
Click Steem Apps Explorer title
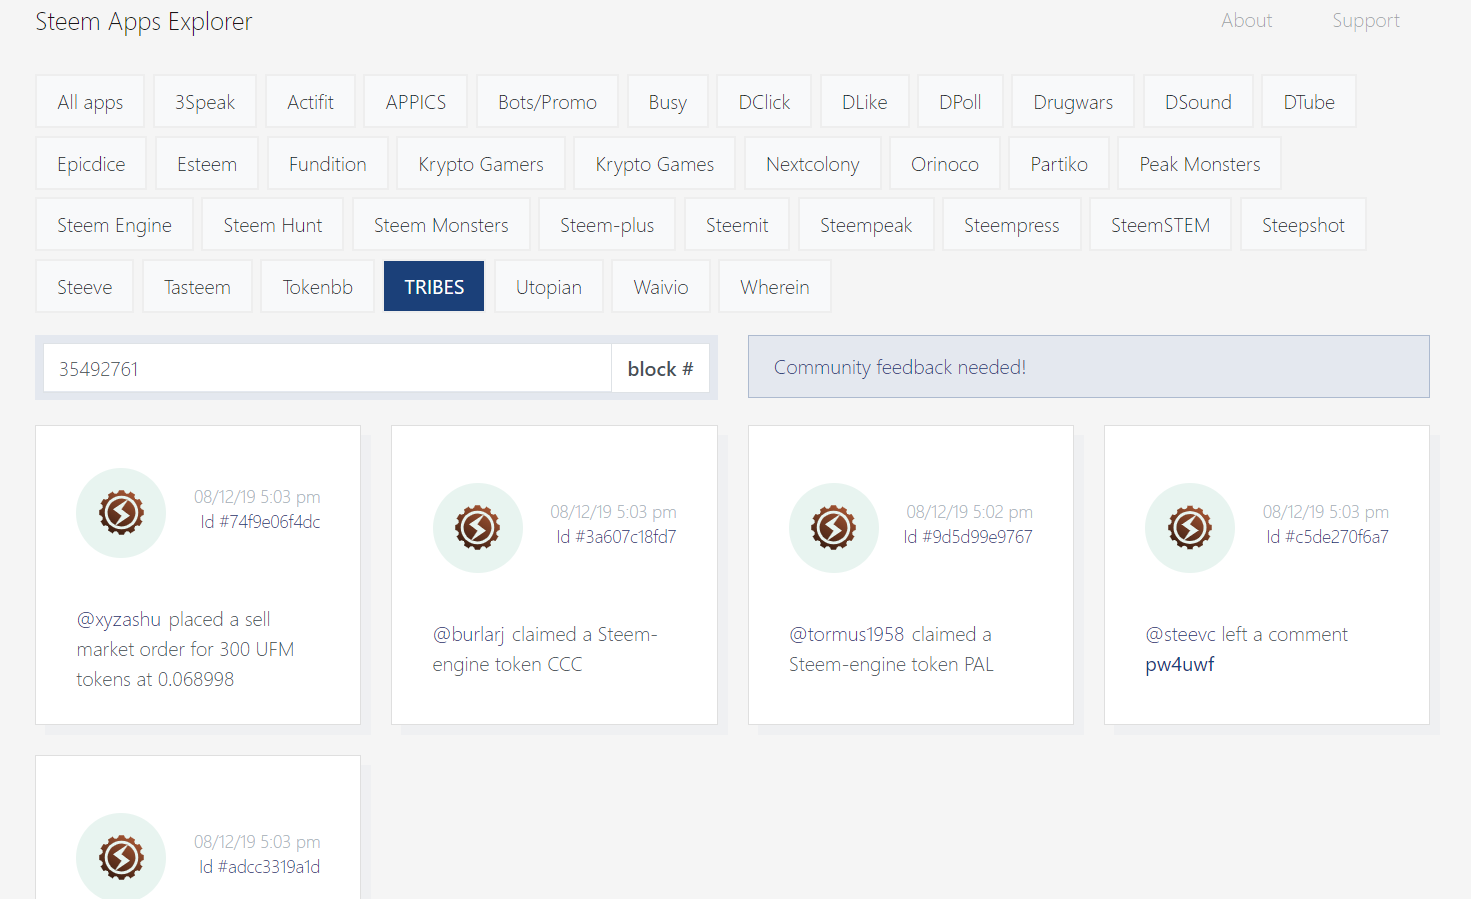point(144,21)
